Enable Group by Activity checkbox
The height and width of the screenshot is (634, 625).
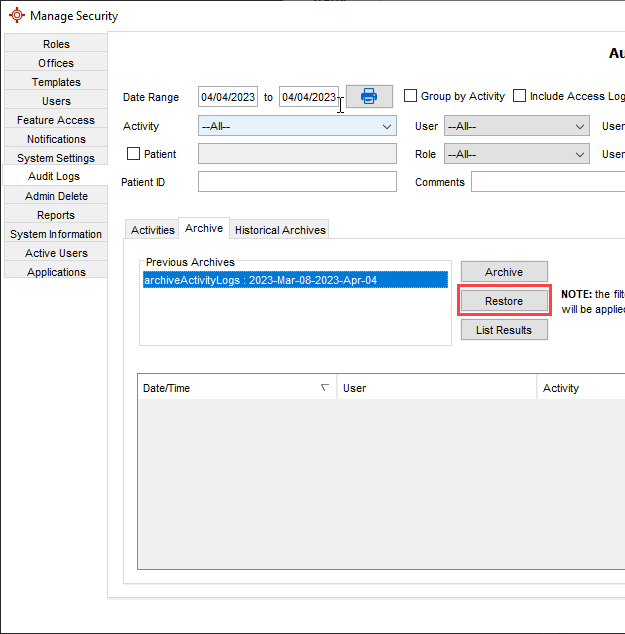(411, 96)
